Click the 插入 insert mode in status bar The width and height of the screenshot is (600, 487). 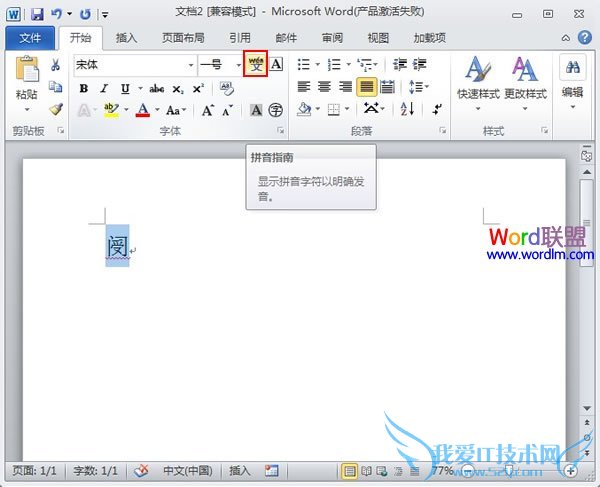click(240, 471)
